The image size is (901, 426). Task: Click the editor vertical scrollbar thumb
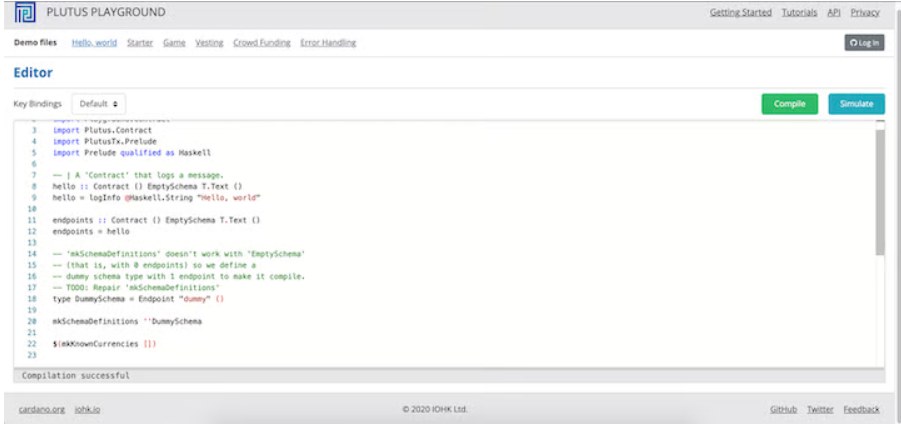(x=880, y=191)
